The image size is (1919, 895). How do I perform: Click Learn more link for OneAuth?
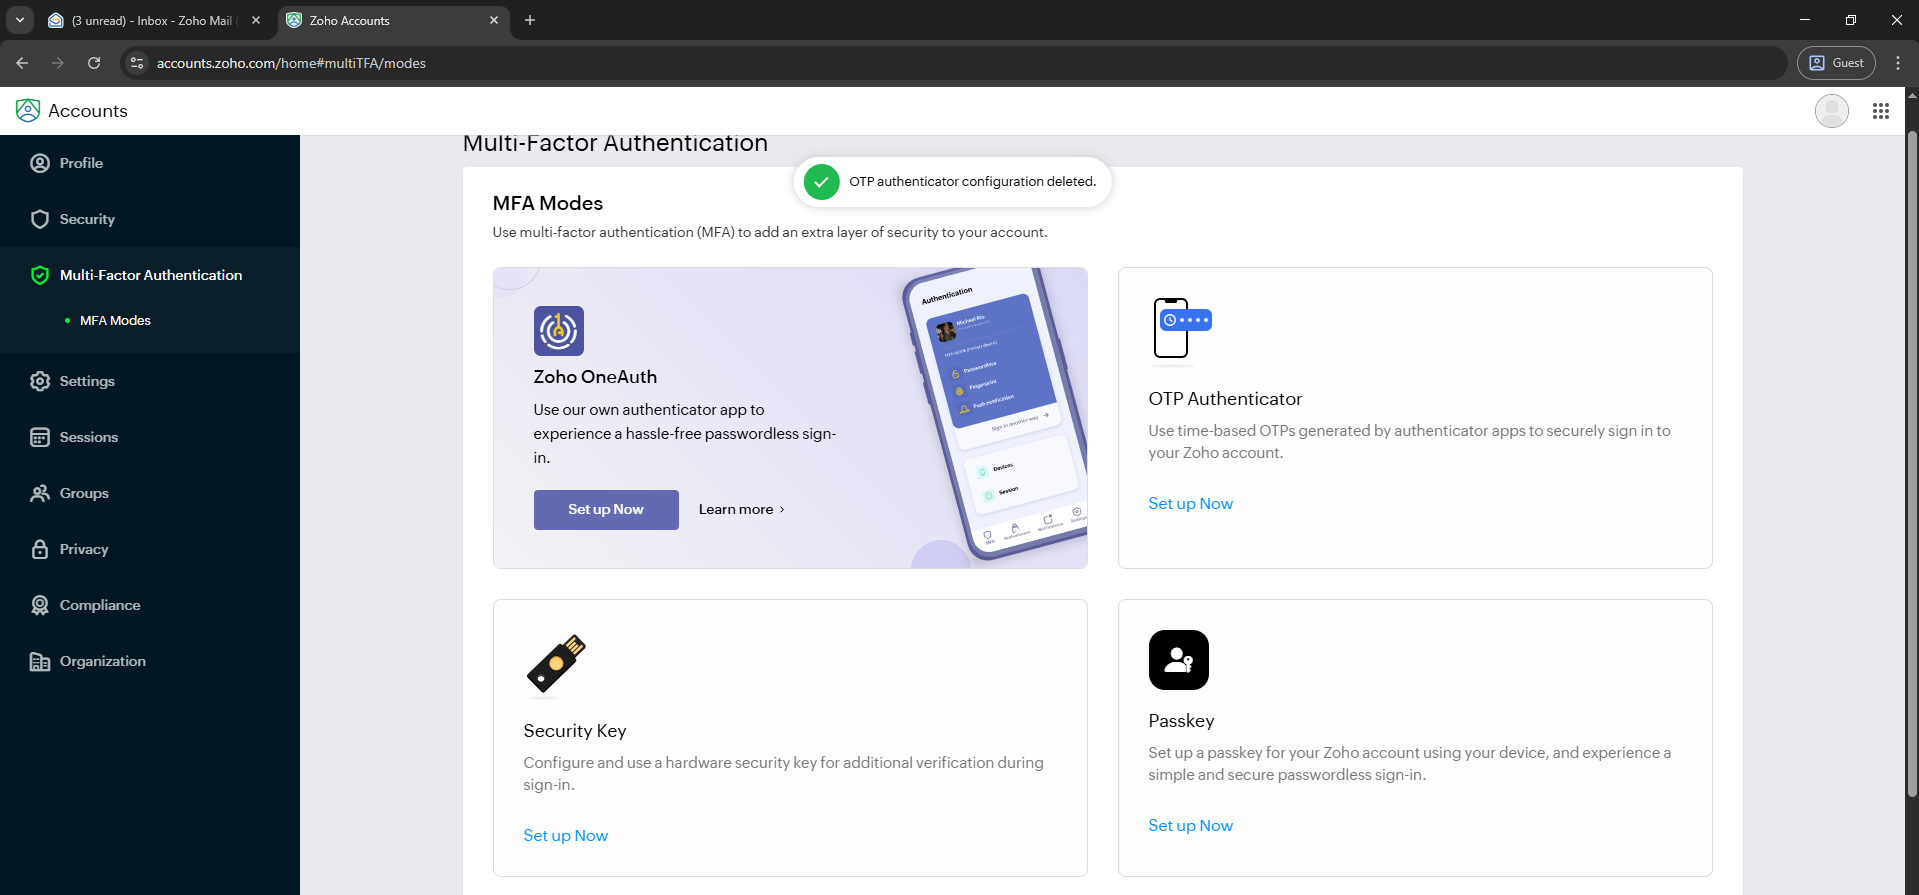[x=741, y=510]
